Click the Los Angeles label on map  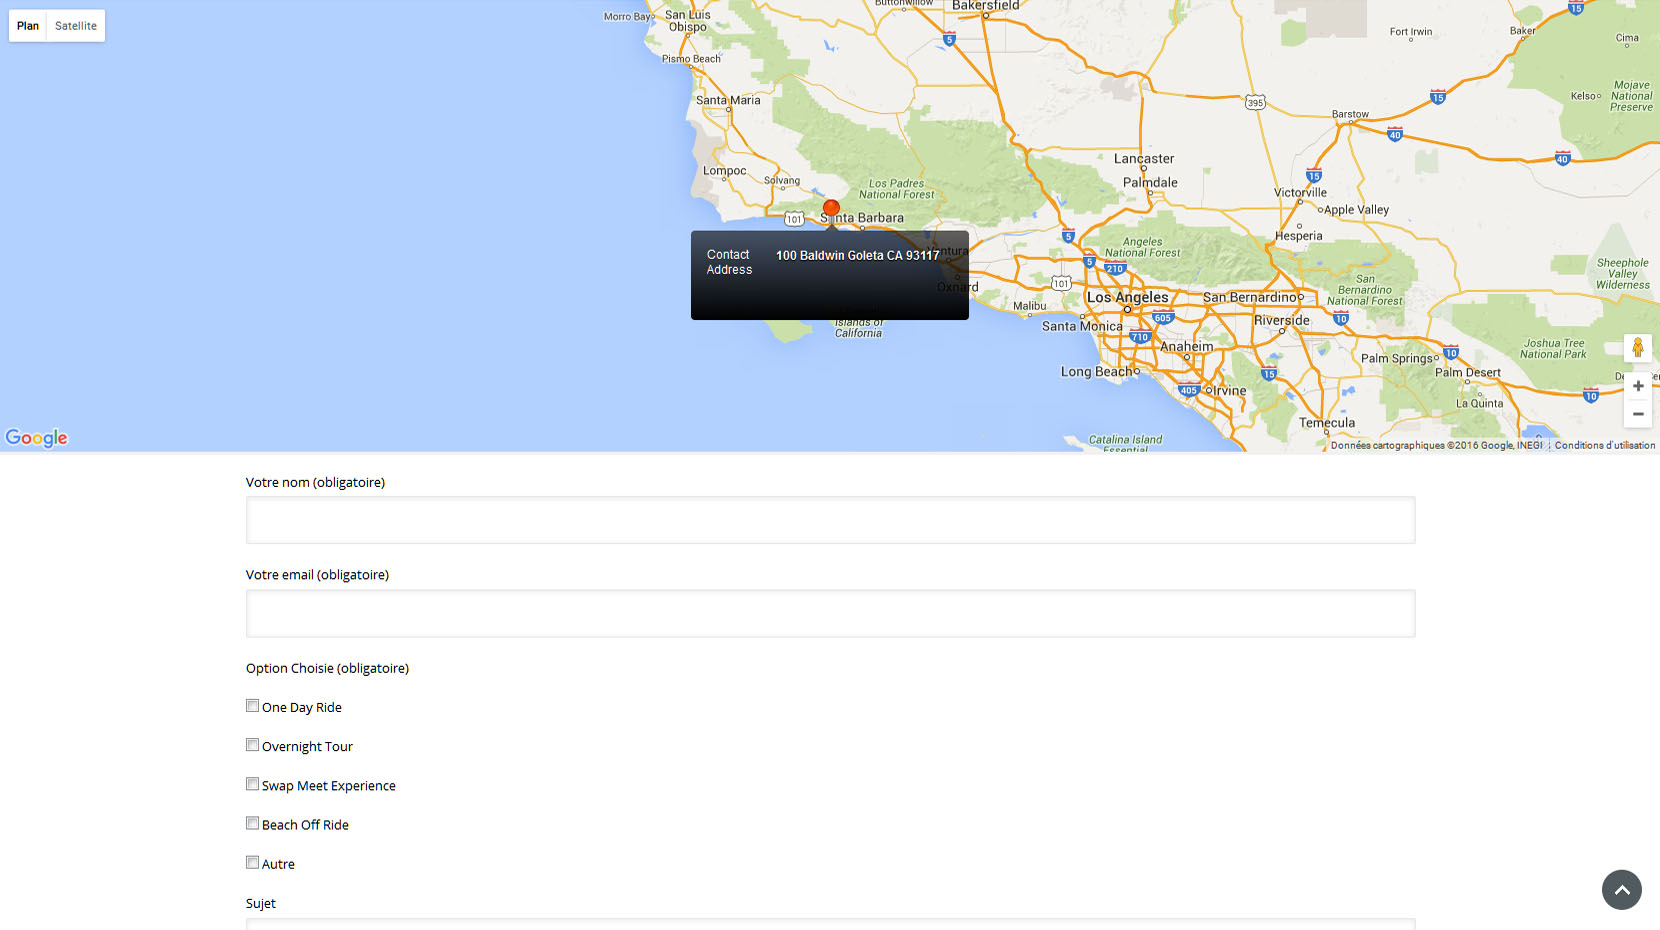1127,298
